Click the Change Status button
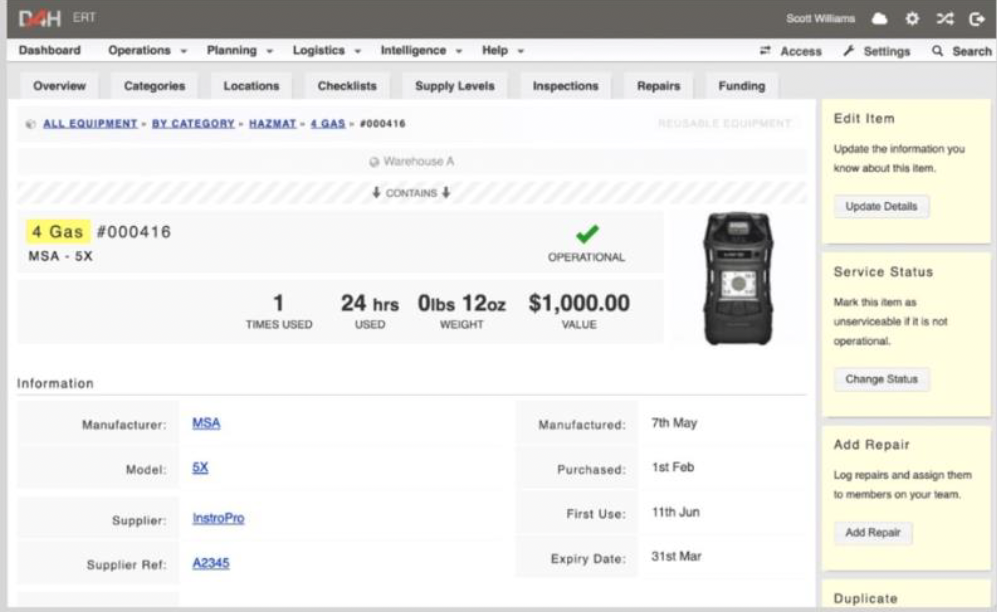 tap(881, 379)
